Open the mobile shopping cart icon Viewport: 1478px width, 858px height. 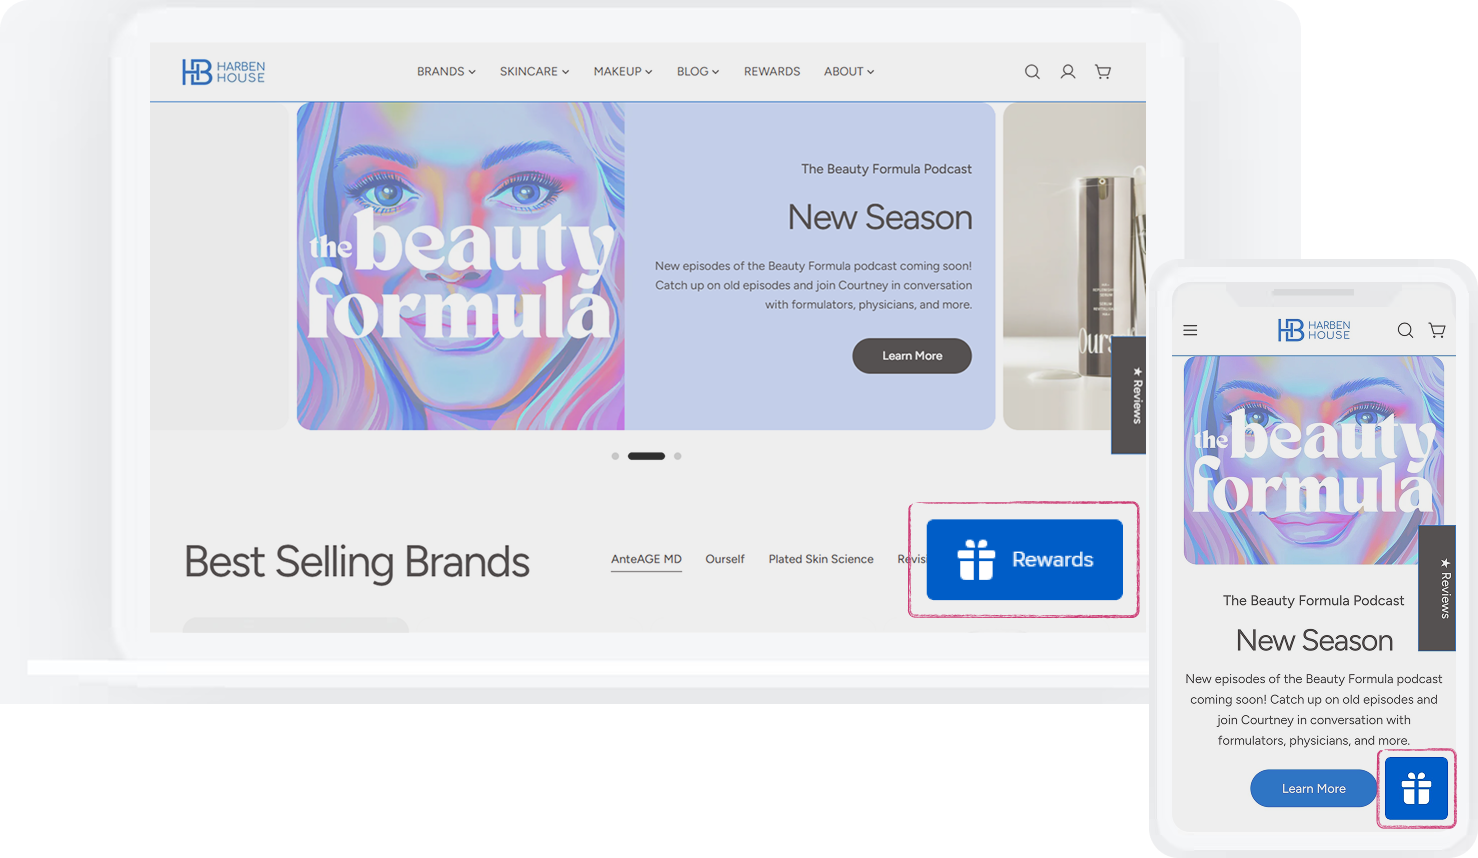click(x=1437, y=330)
